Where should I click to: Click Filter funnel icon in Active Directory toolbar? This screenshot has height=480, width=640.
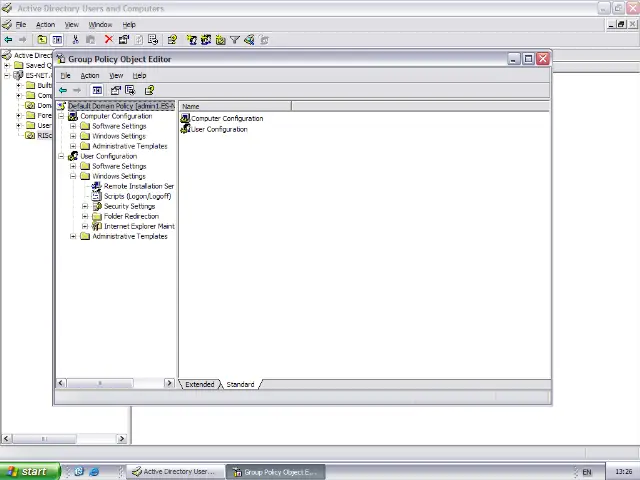coord(235,40)
